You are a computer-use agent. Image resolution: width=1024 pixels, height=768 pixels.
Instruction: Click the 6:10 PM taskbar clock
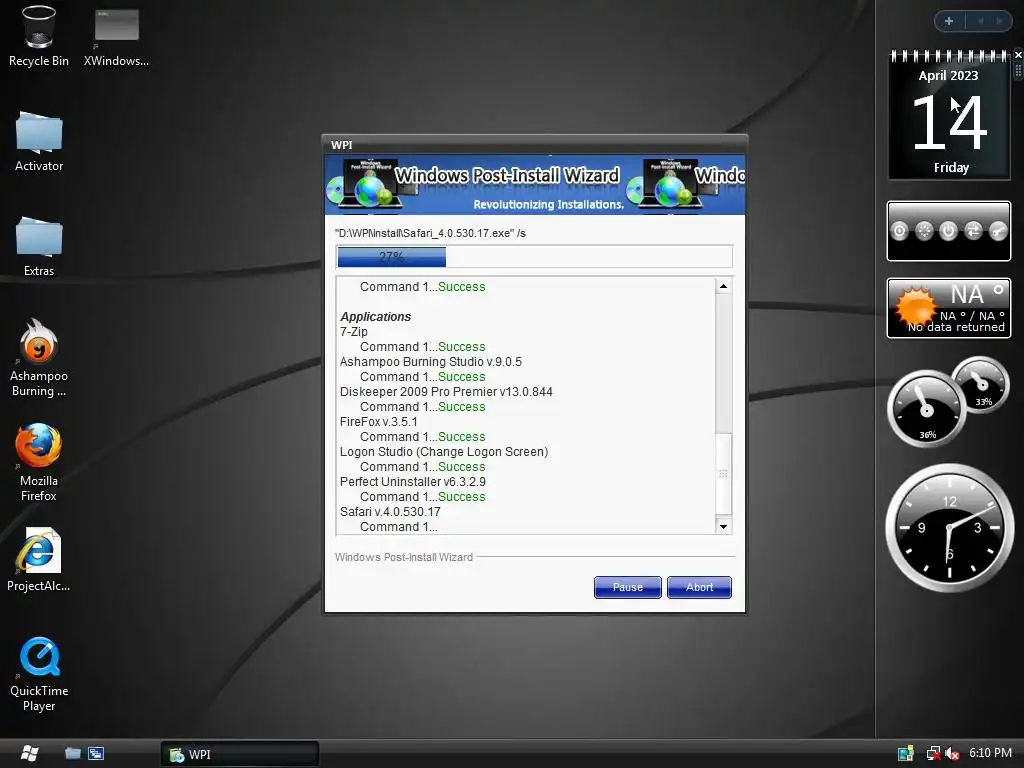pos(990,753)
